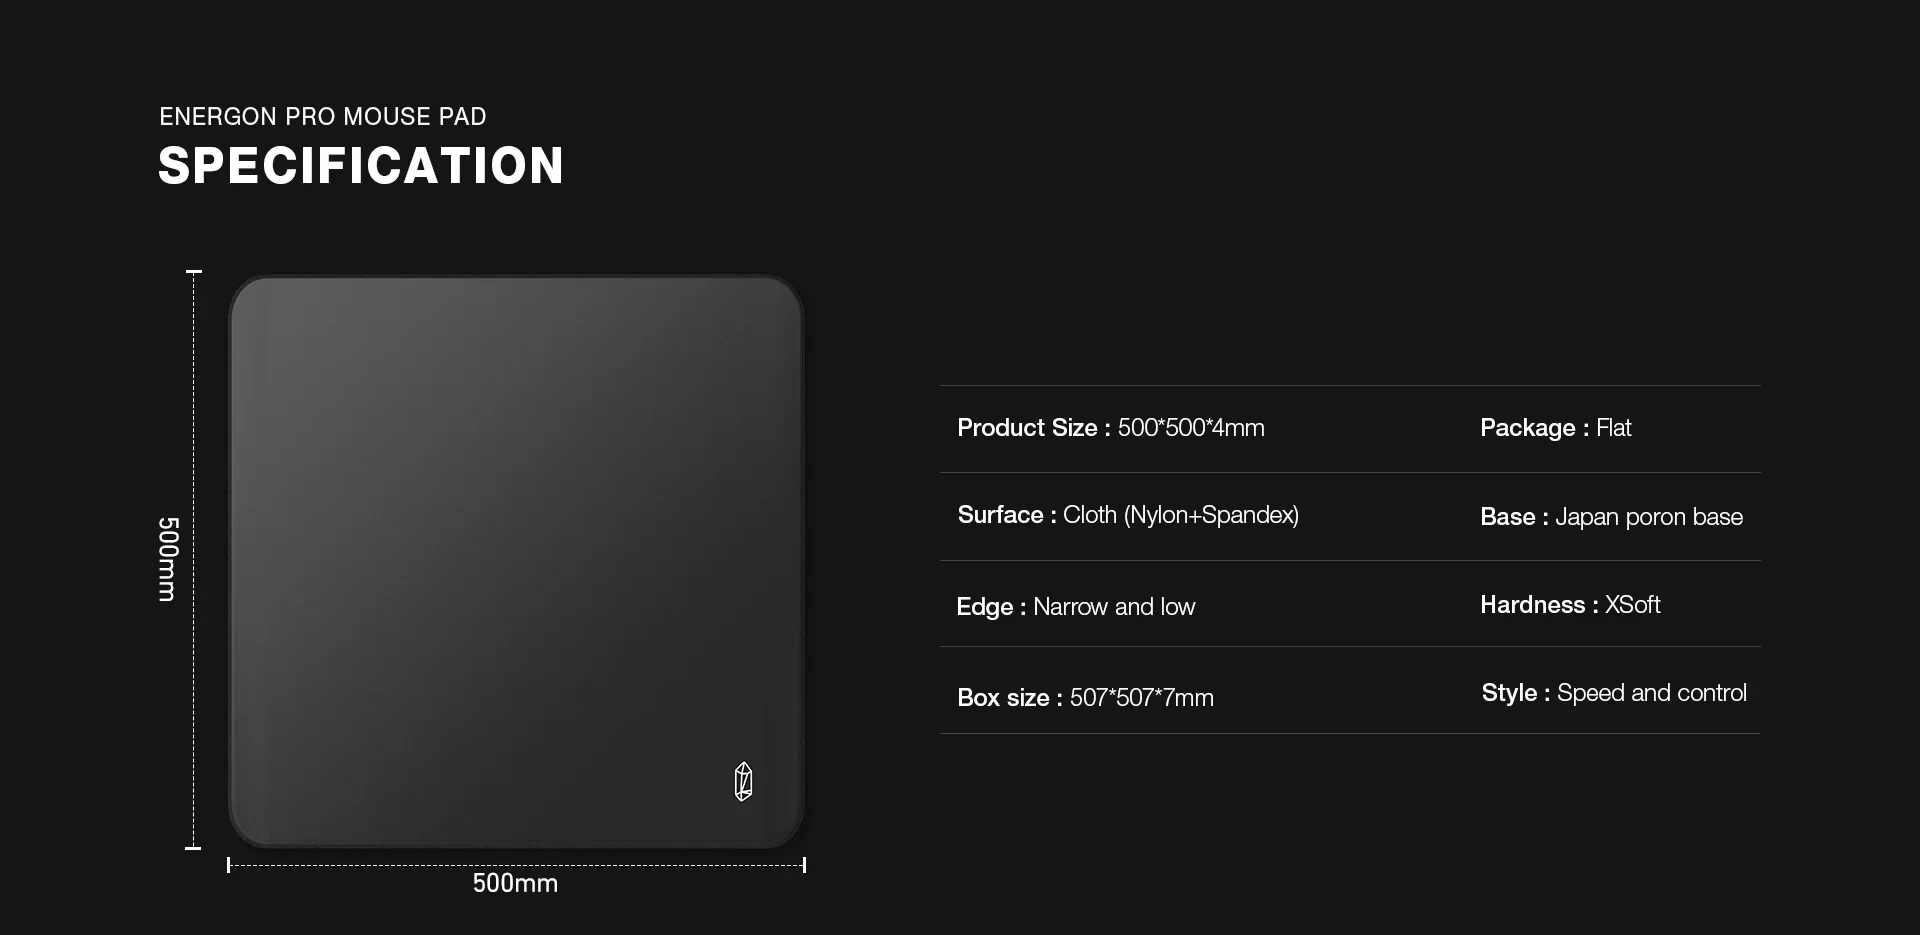Click the vertical 500mm dimension label
This screenshot has width=1920, height=935.
point(168,559)
